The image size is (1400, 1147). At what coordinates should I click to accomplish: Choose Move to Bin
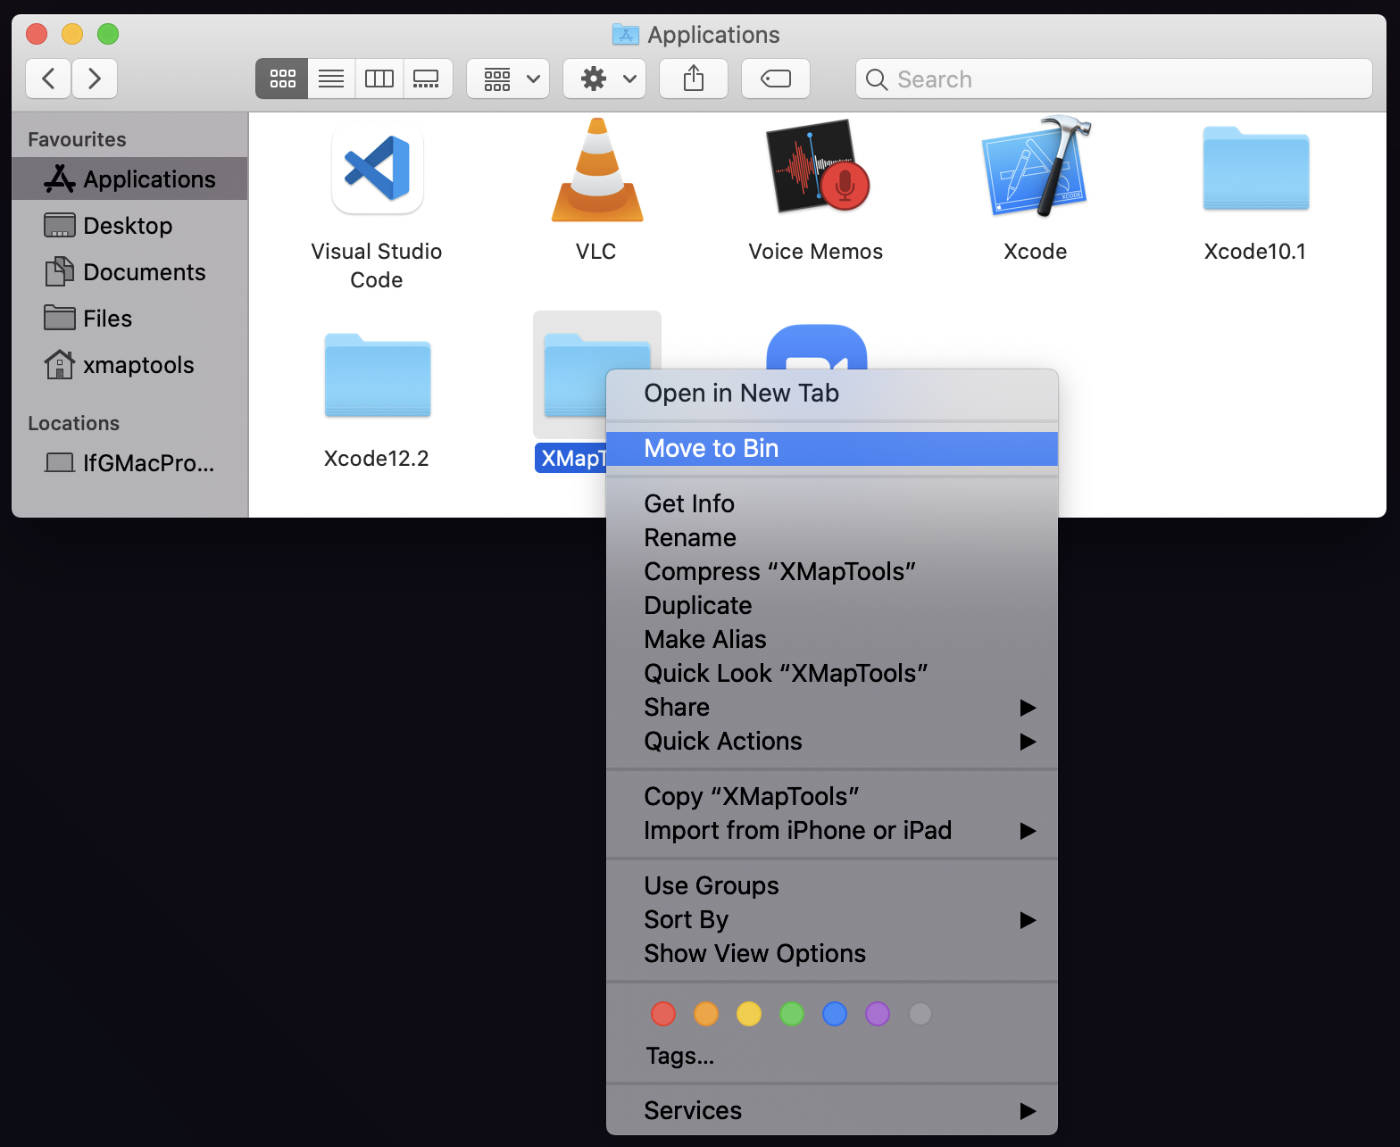832,448
